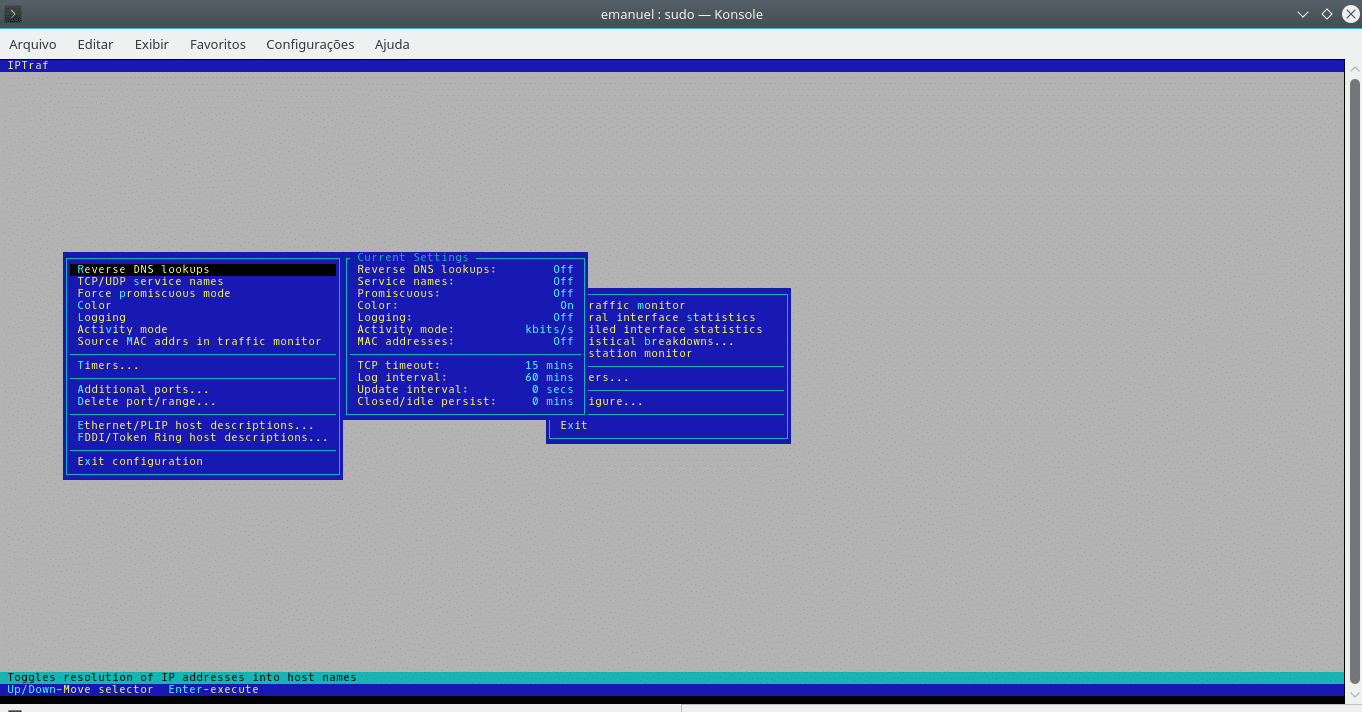Click 'Activity mode:' kbits/s value
The image size is (1362, 712).
pyautogui.click(x=550, y=329)
